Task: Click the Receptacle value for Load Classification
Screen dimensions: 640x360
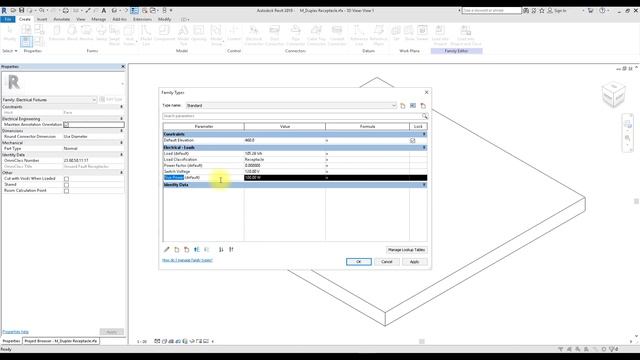Action: click(x=285, y=160)
